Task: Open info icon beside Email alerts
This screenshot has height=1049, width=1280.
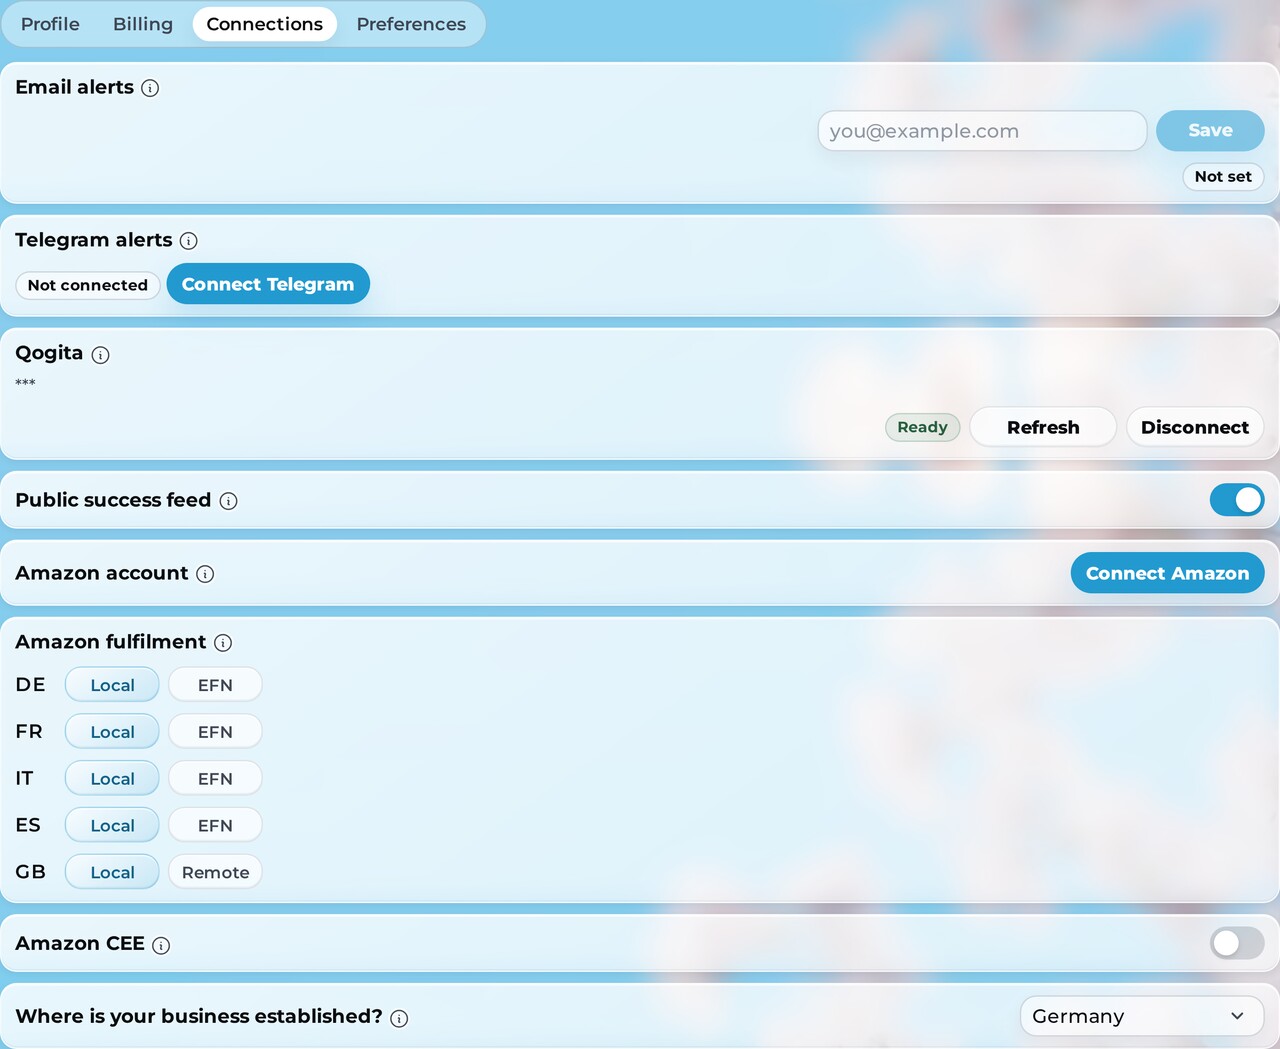Action: click(x=150, y=88)
